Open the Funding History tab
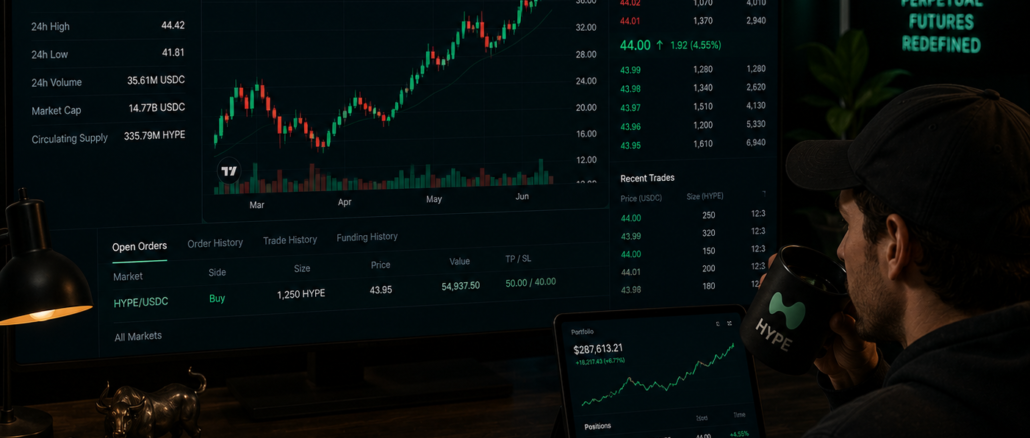The height and width of the screenshot is (438, 1030). coord(367,237)
